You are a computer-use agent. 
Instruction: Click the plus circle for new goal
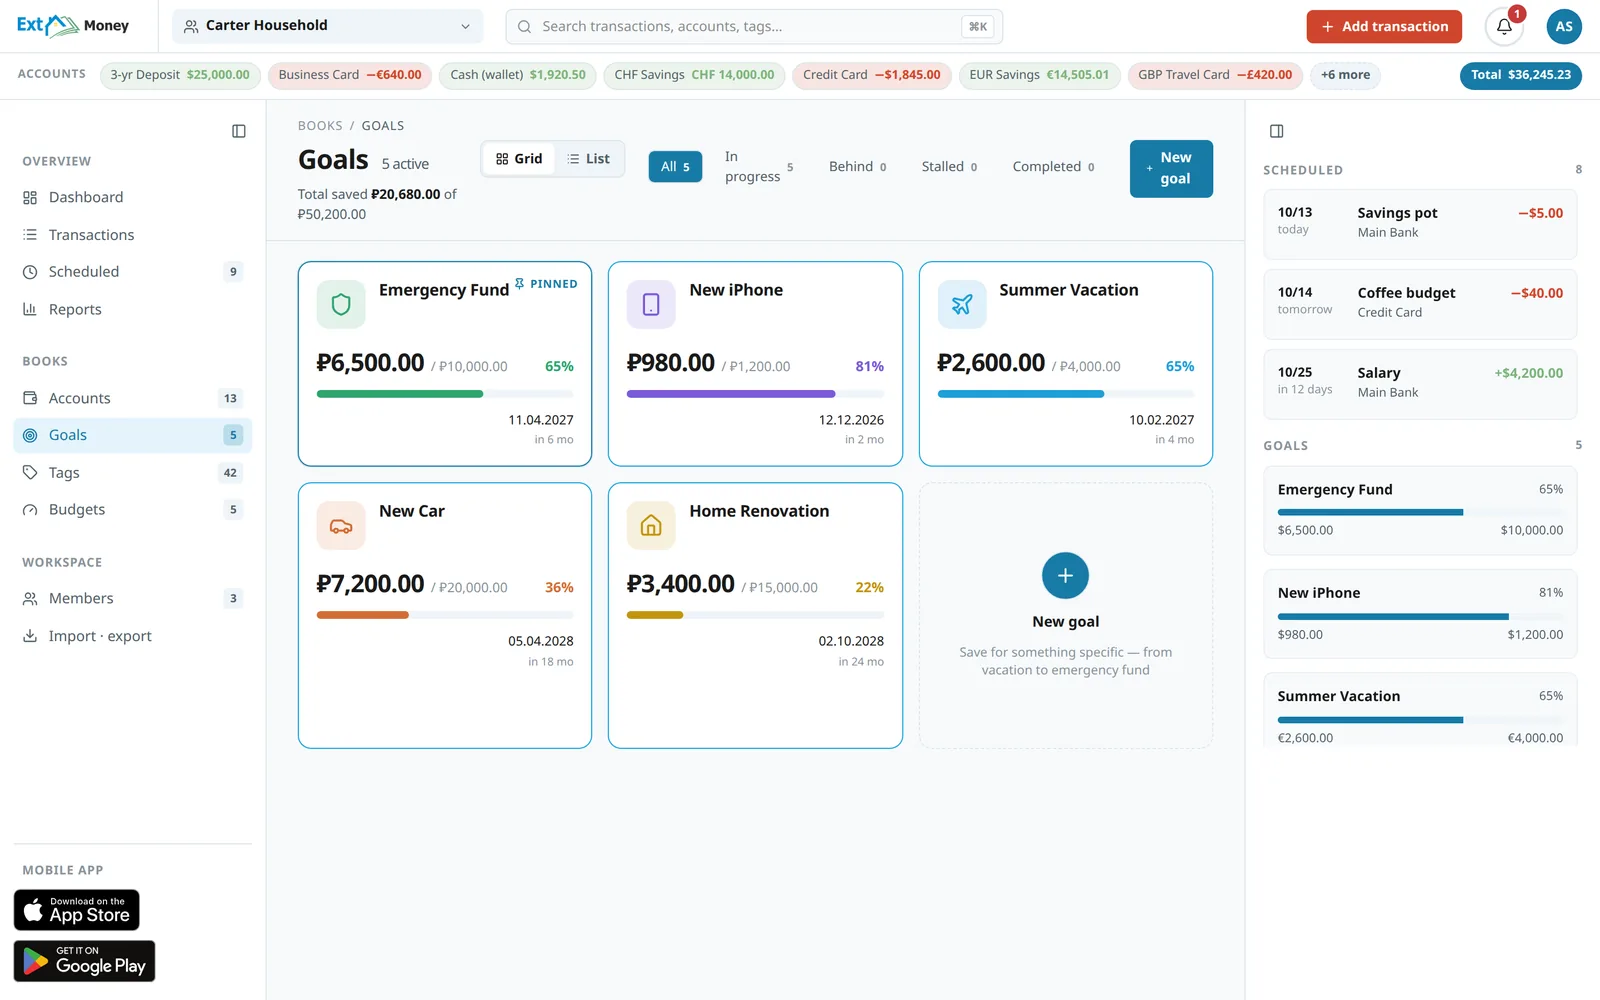pos(1065,576)
